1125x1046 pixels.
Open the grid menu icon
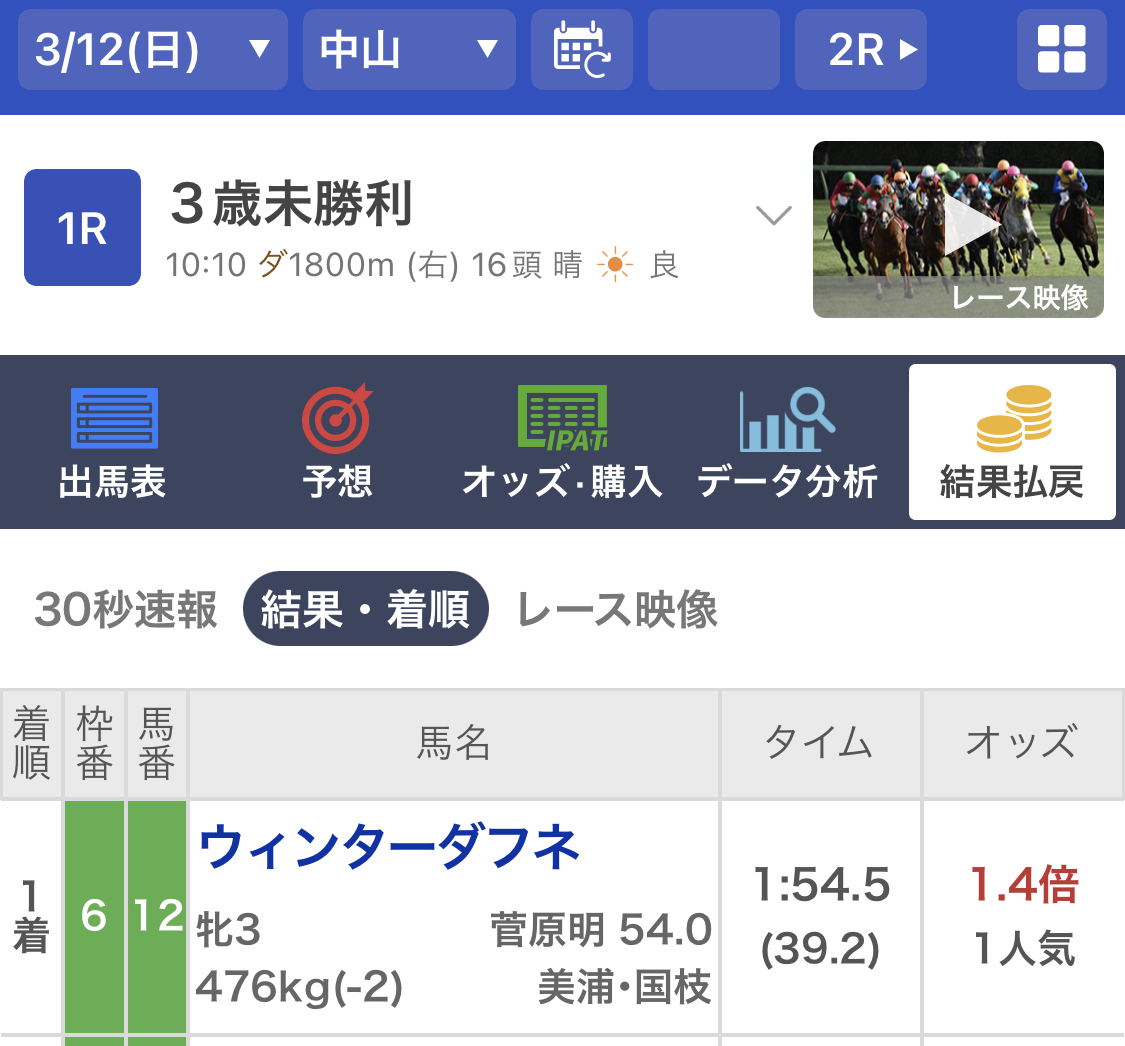1061,50
